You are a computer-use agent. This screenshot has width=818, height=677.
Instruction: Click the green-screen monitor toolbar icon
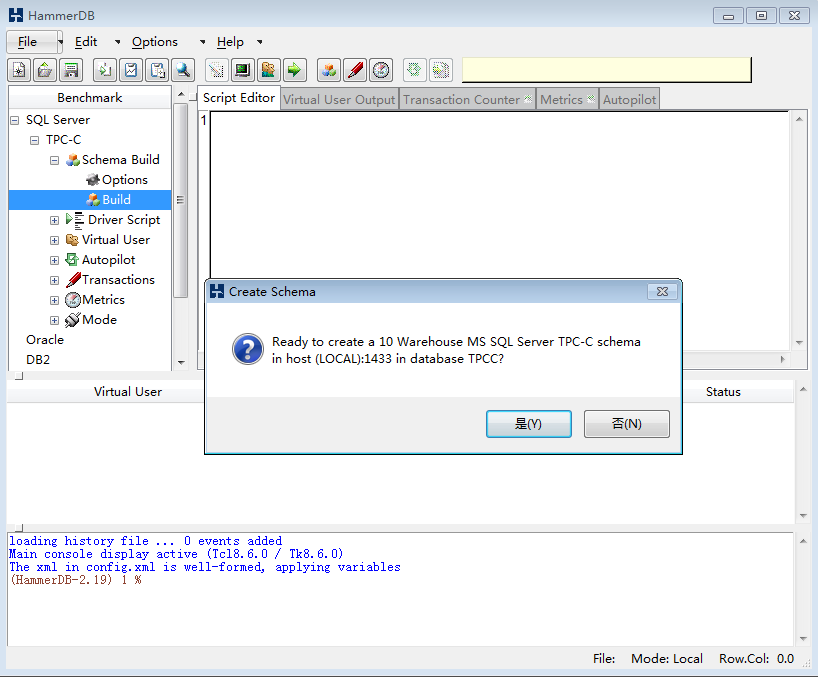[x=243, y=70]
